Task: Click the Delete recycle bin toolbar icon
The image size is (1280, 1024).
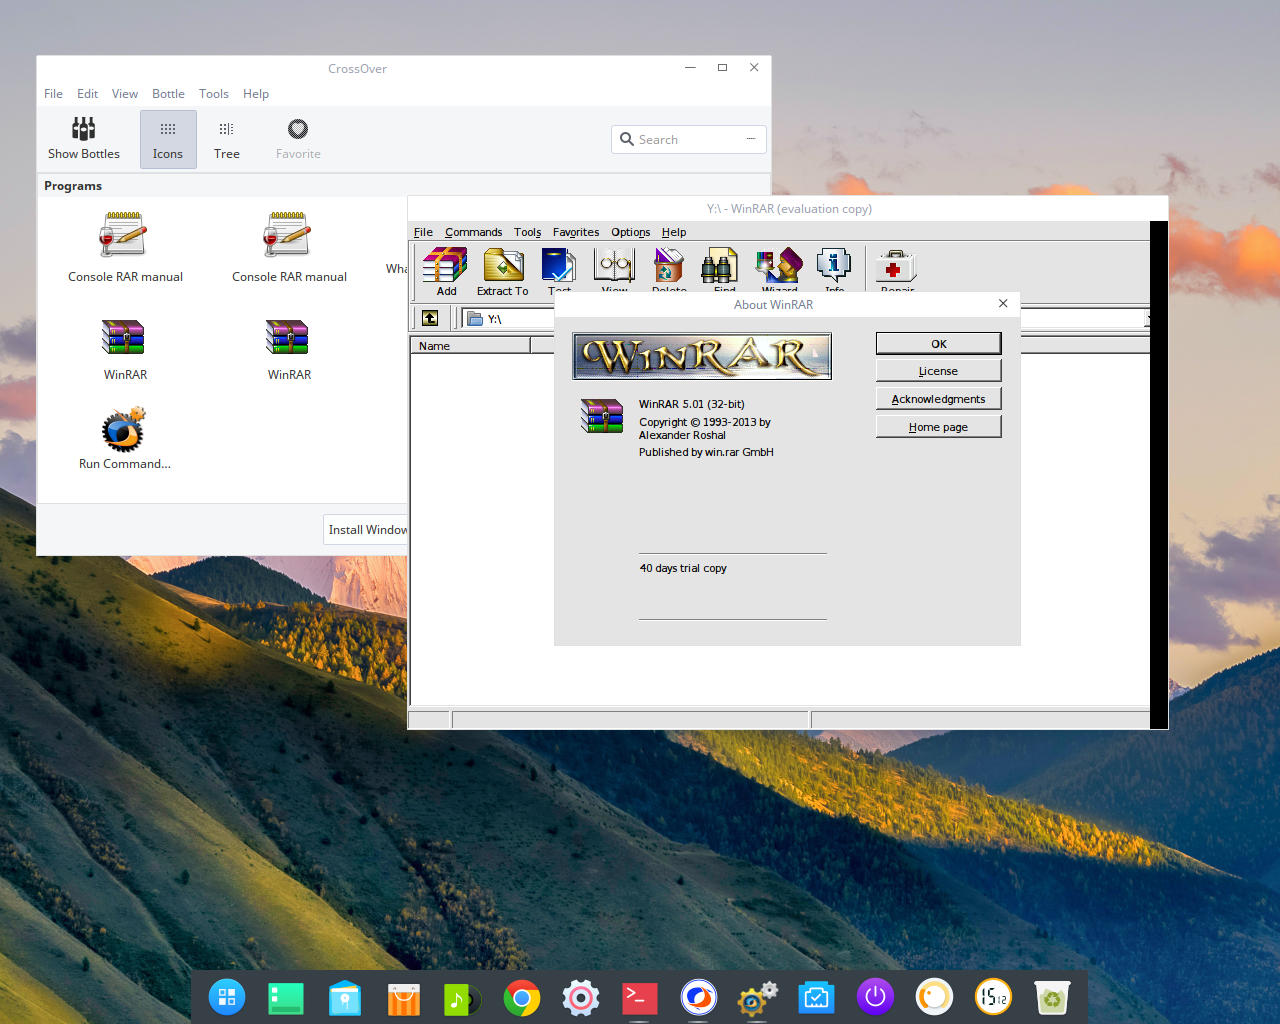Action: pos(669,268)
